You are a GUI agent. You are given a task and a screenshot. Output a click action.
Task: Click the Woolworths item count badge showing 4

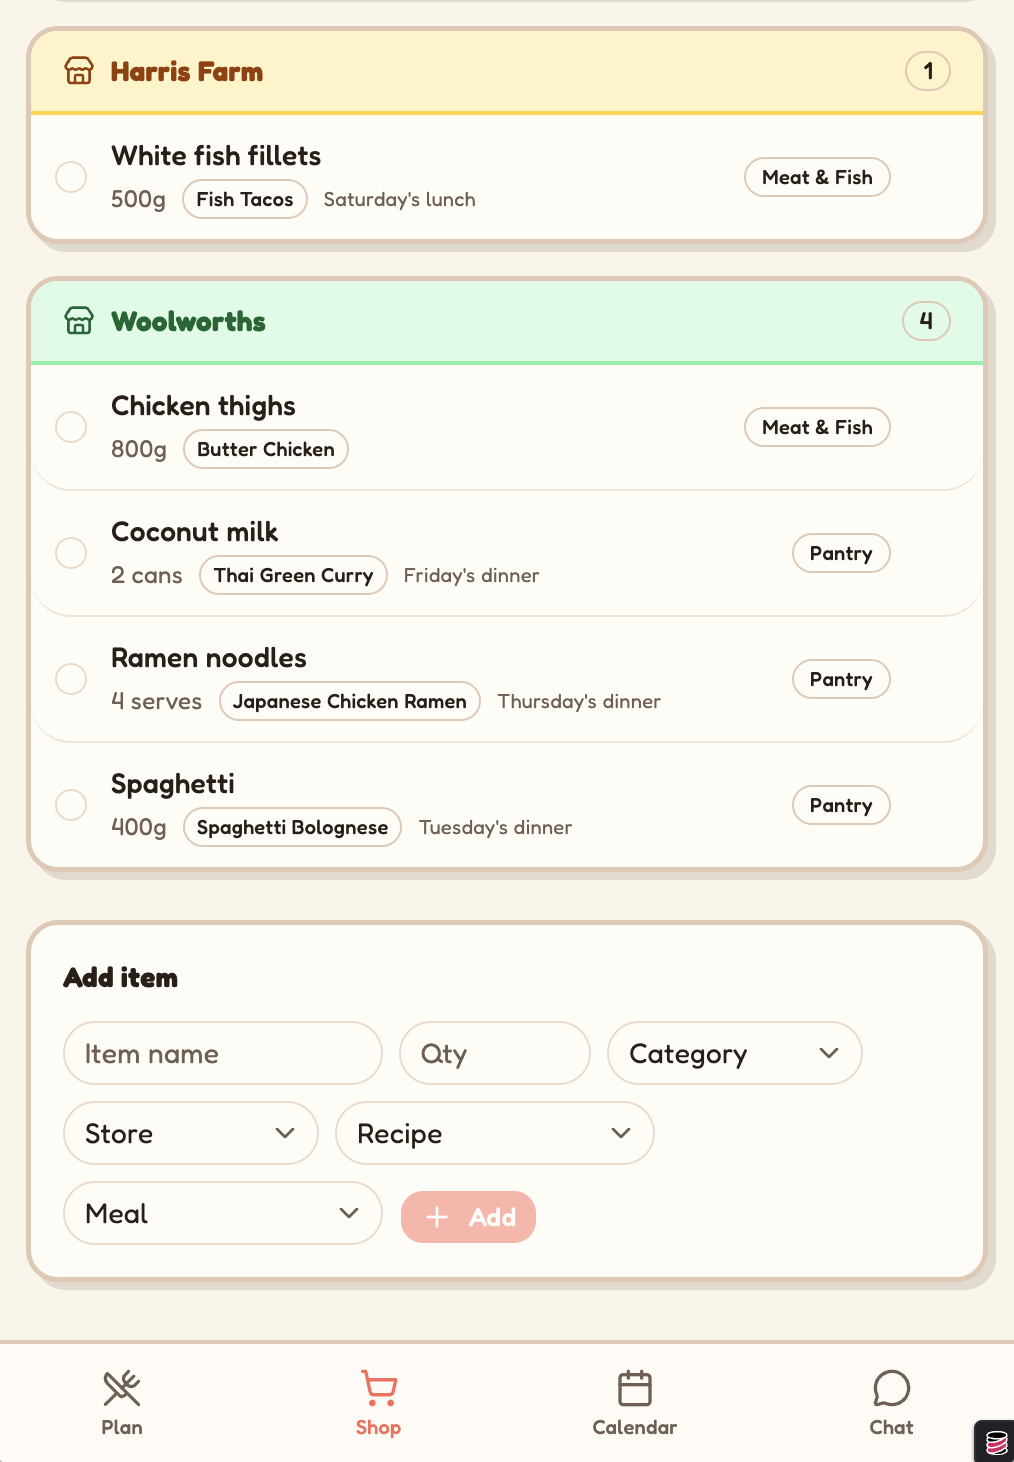(926, 321)
